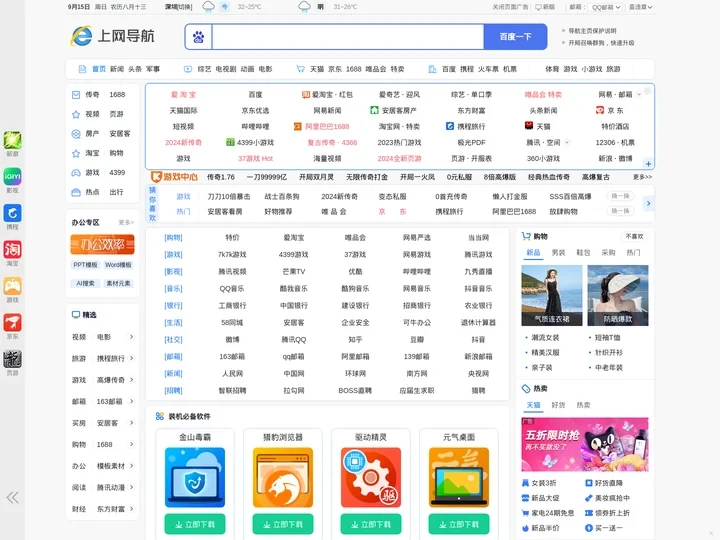720x540 pixels.
Task: Download 元气桌面 via 立即下载 button
Action: pos(459,524)
